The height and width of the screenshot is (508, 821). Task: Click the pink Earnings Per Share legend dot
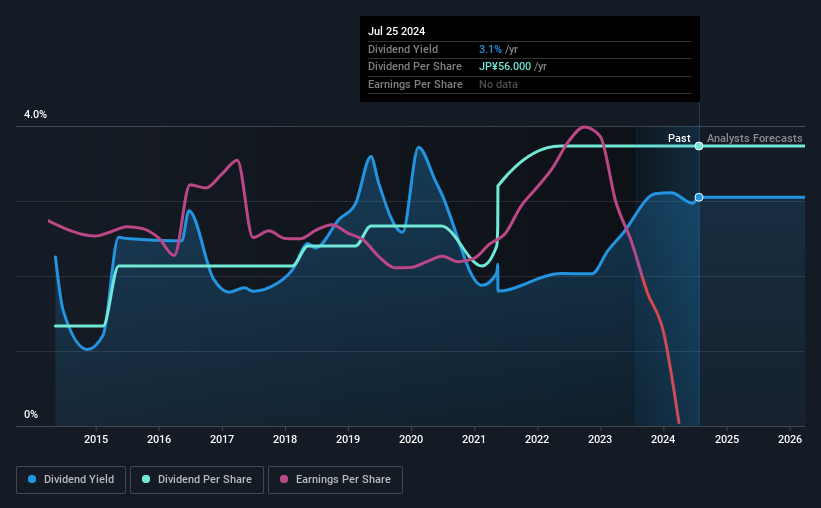point(284,479)
